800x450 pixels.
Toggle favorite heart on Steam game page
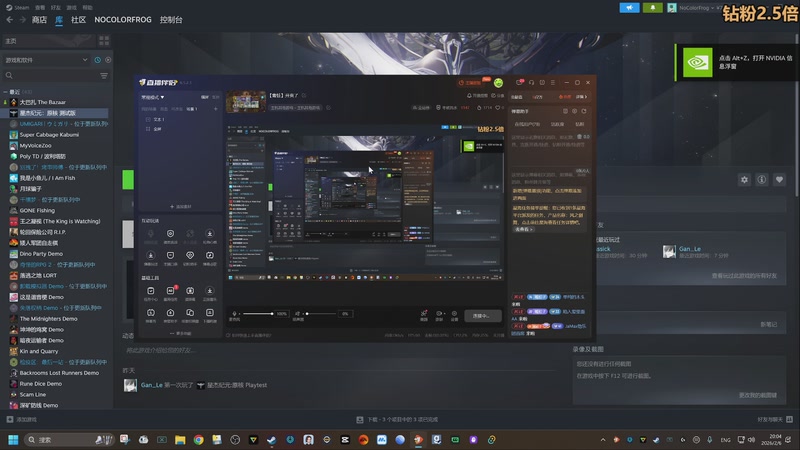click(x=779, y=180)
